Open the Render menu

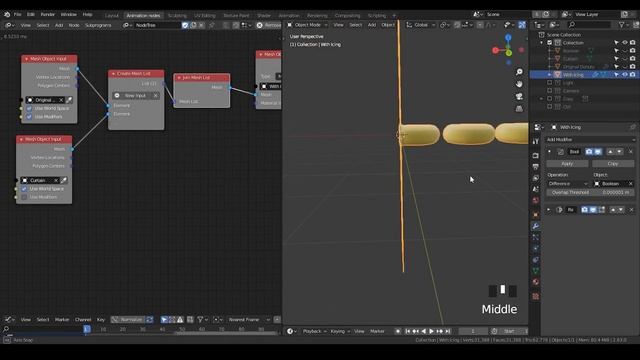pos(48,14)
